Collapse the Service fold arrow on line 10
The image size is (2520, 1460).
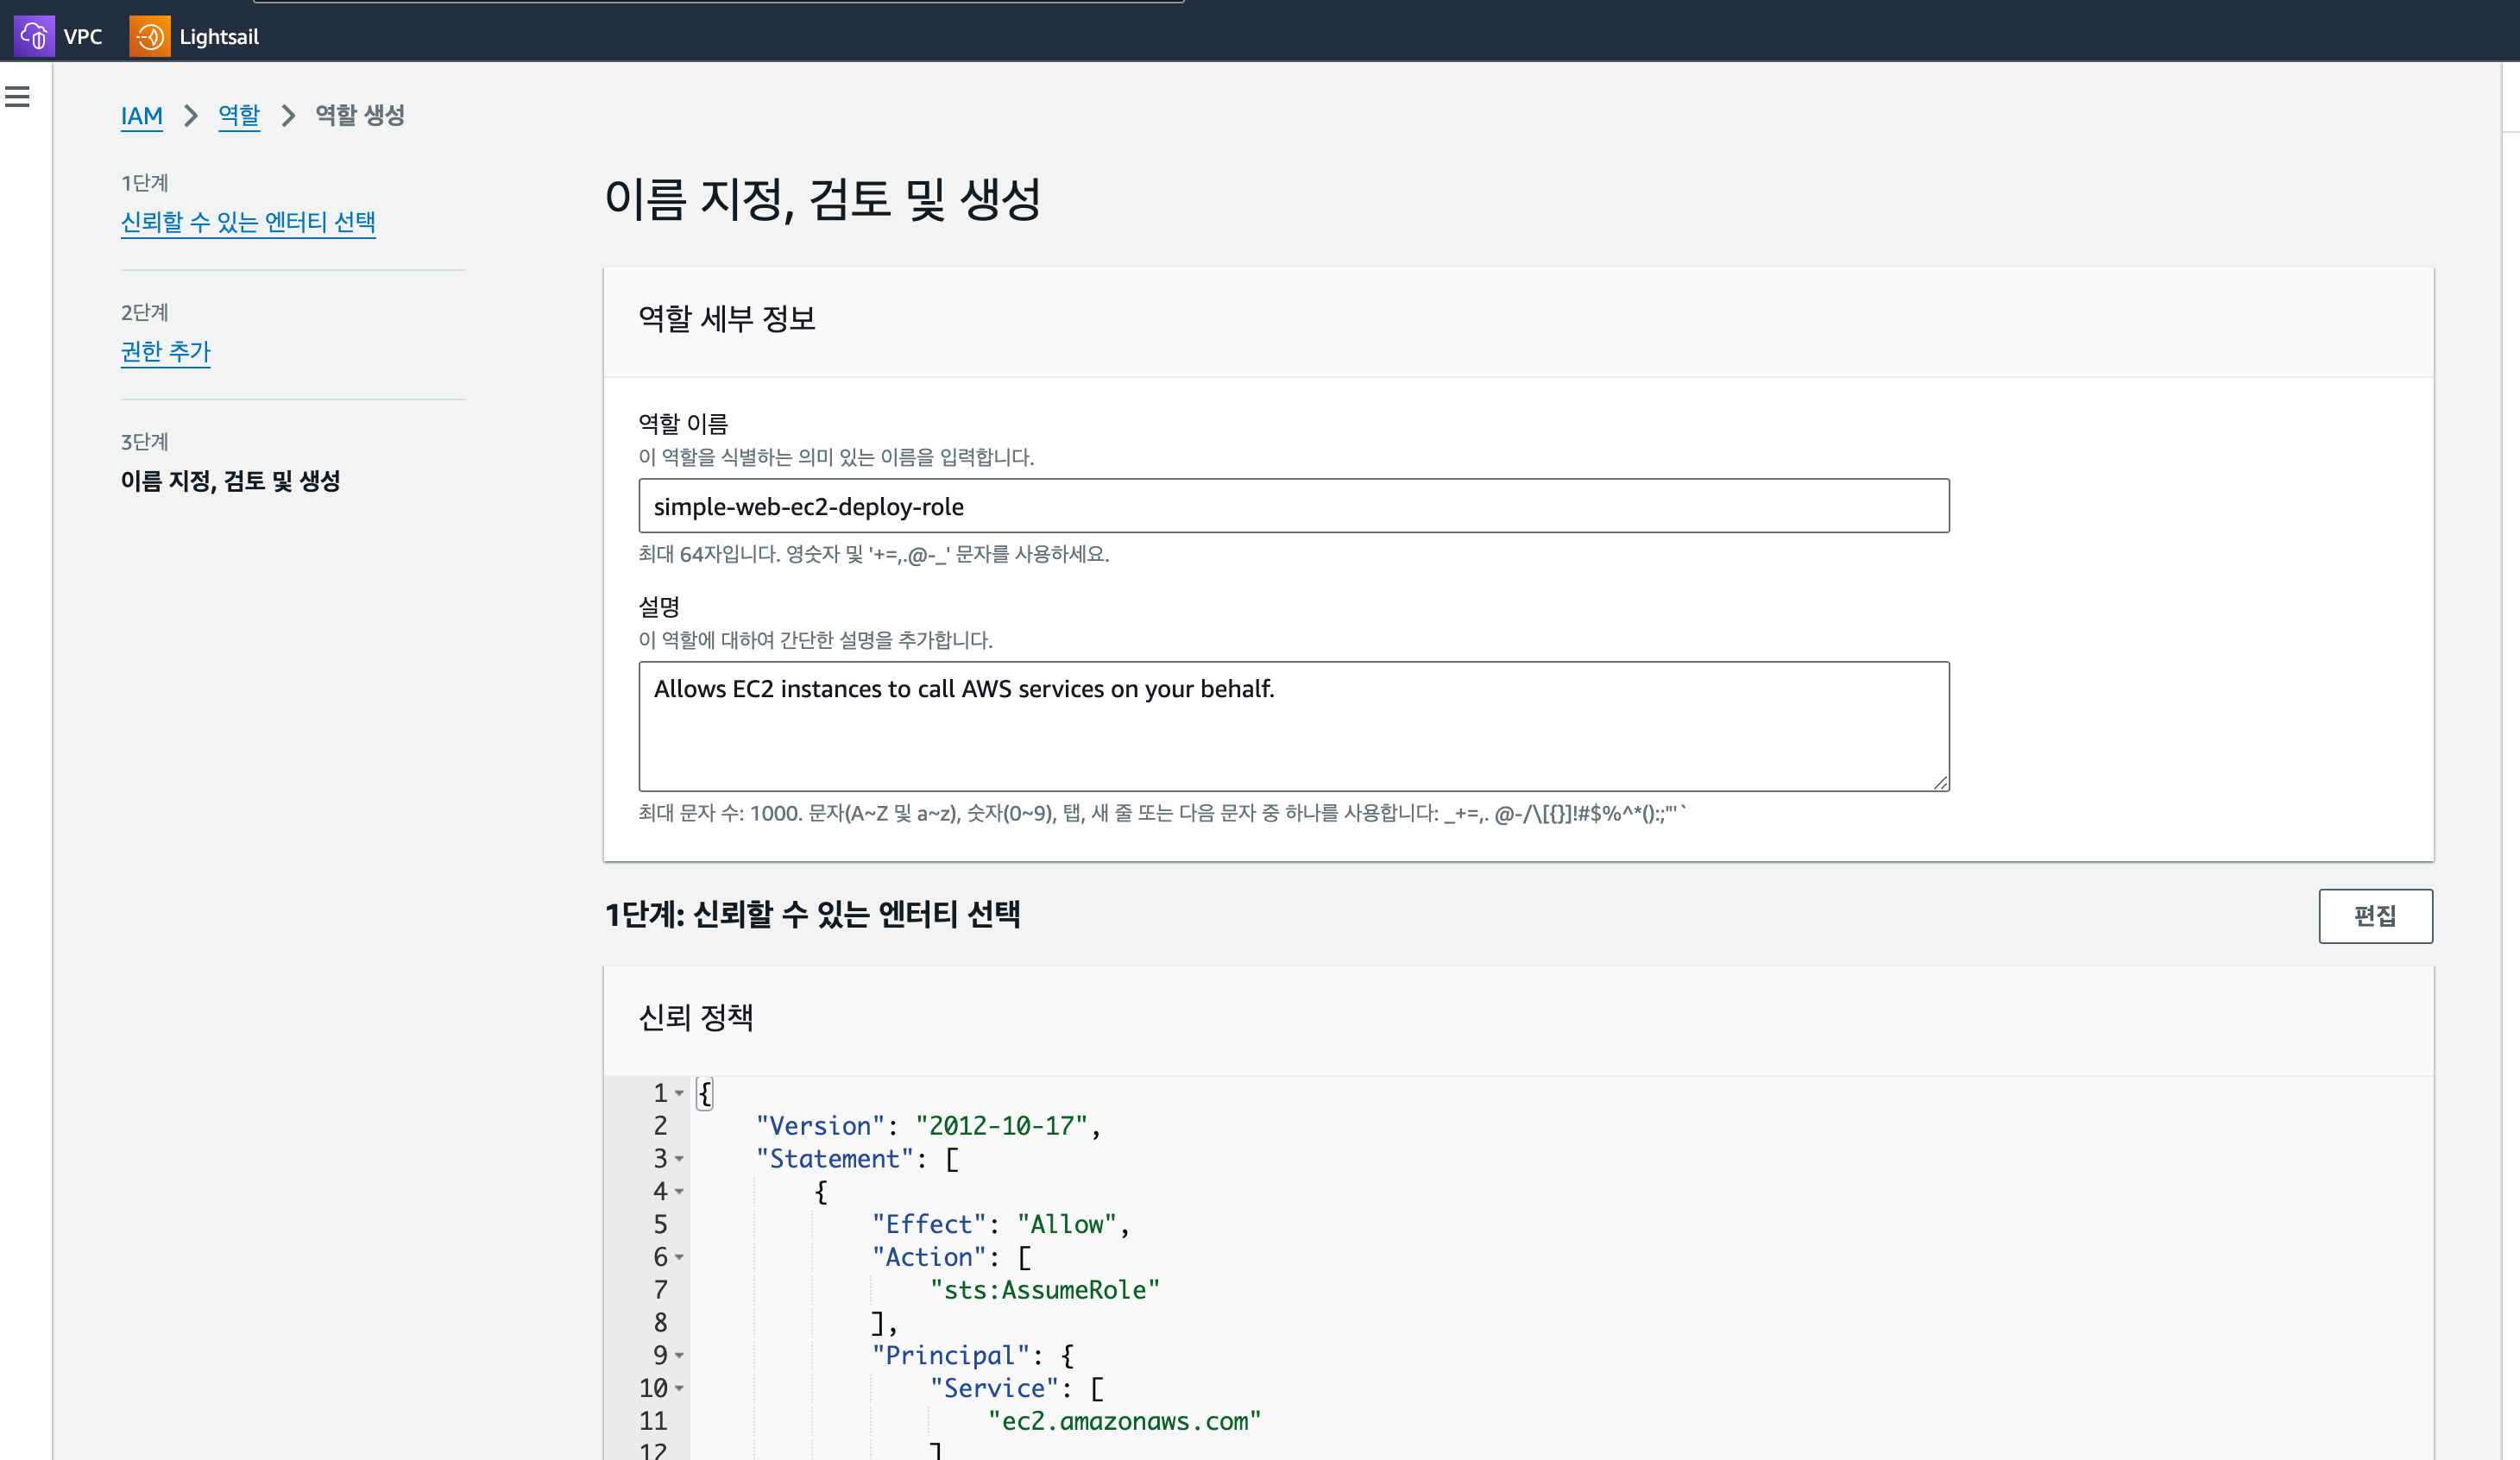coord(679,1388)
